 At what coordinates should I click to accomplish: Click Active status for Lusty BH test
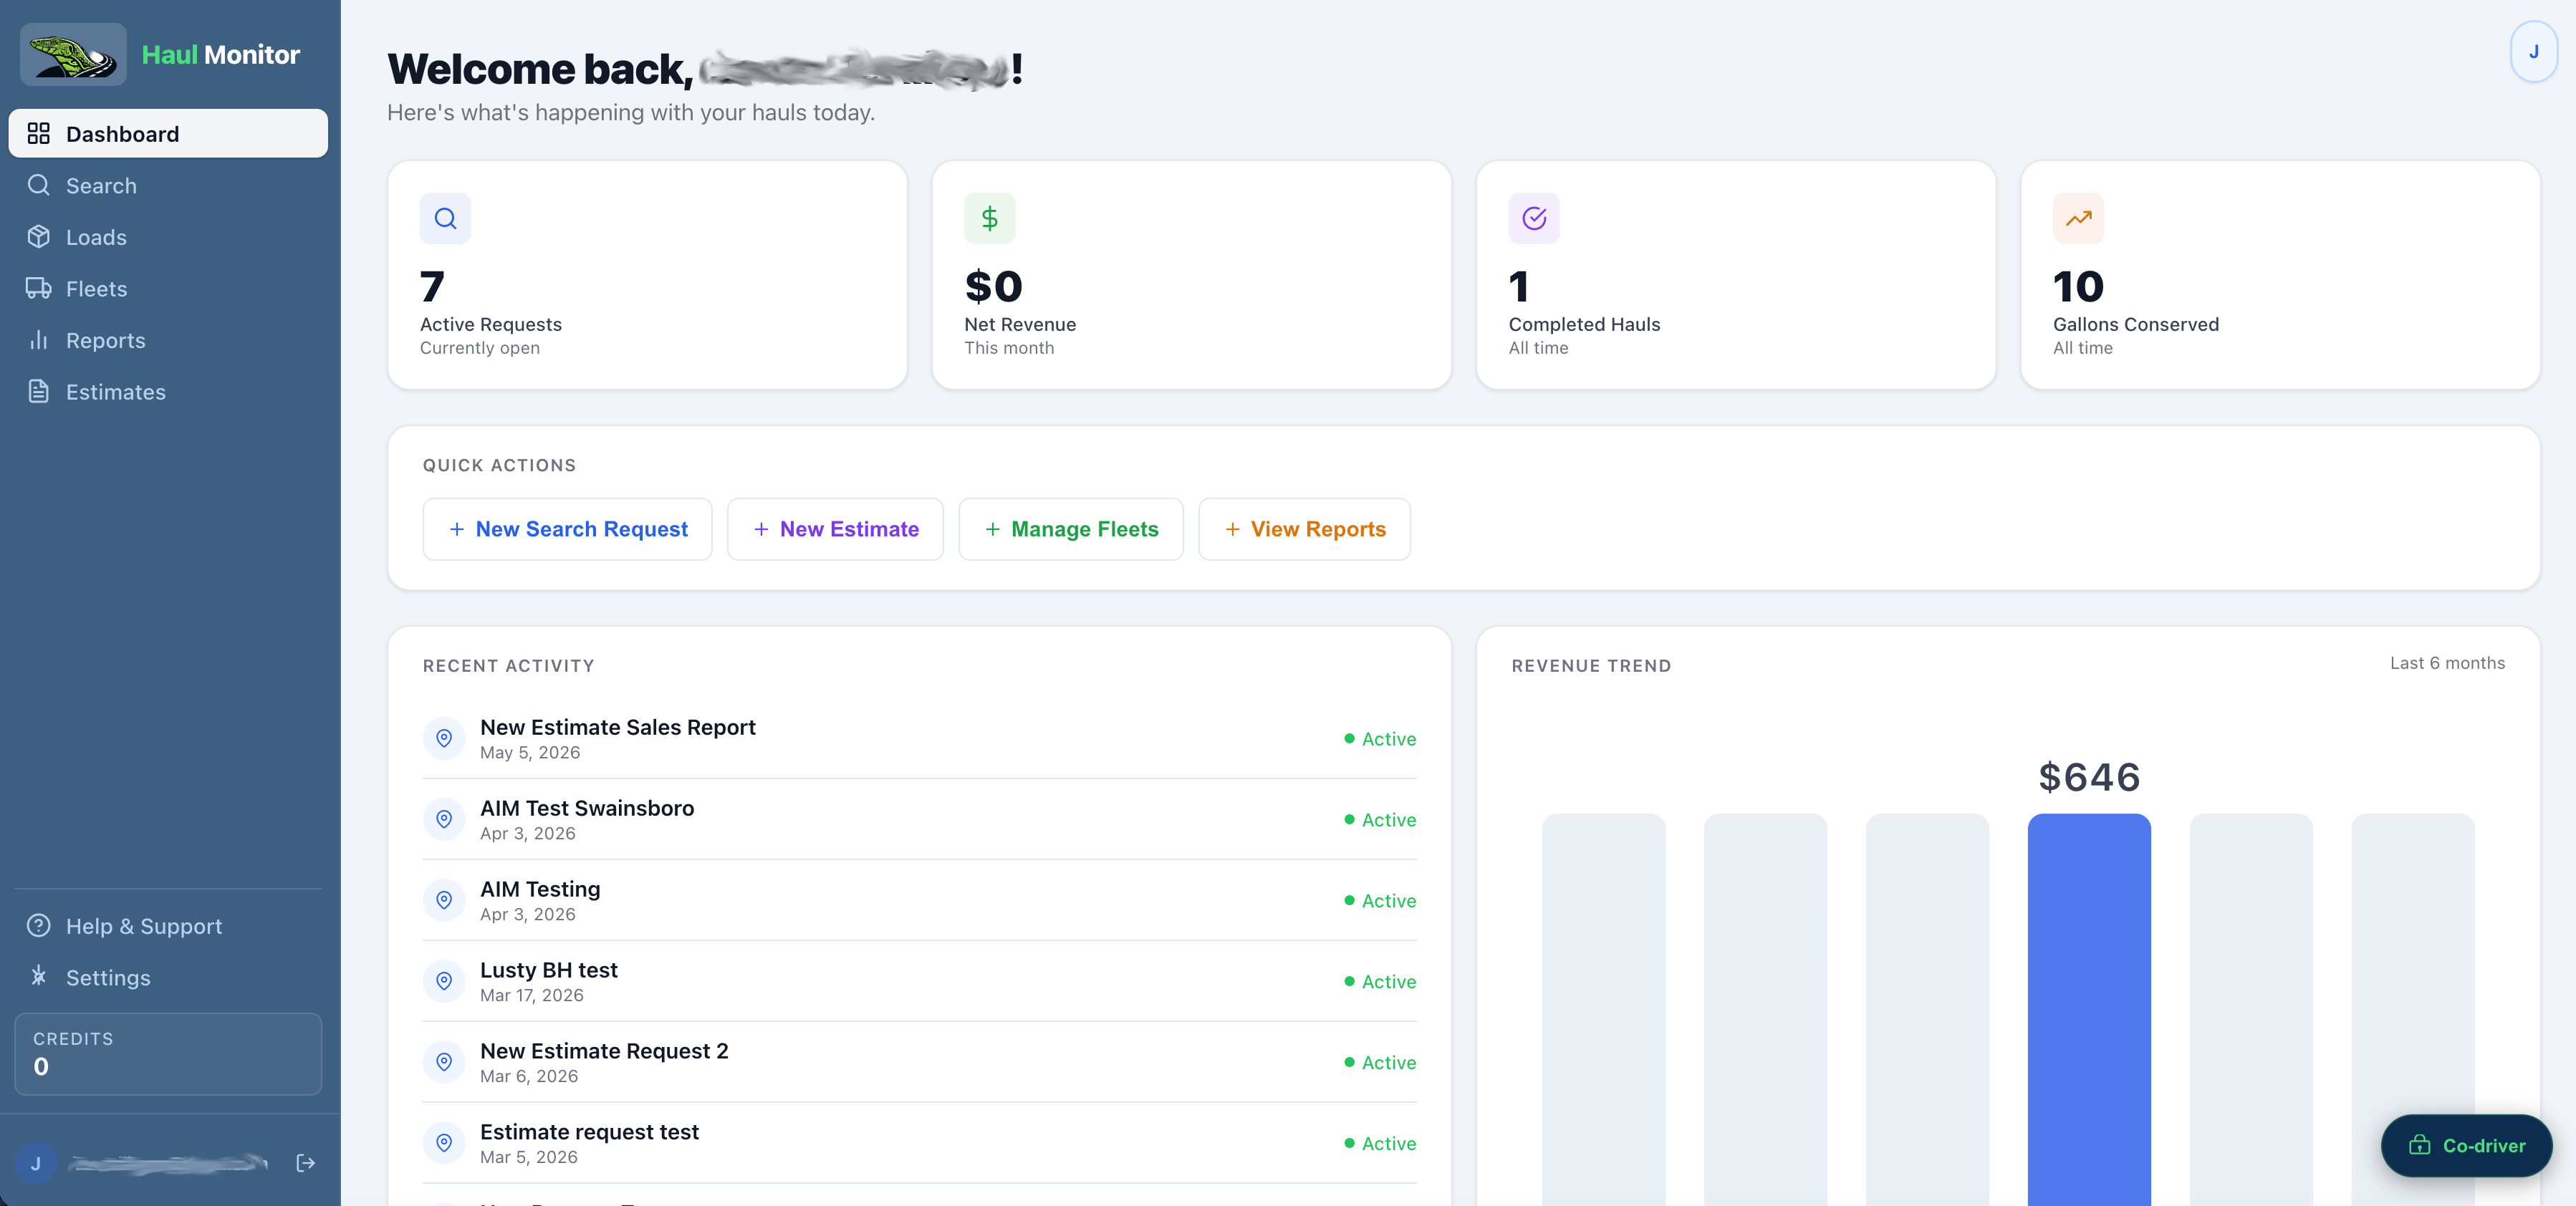1380,982
